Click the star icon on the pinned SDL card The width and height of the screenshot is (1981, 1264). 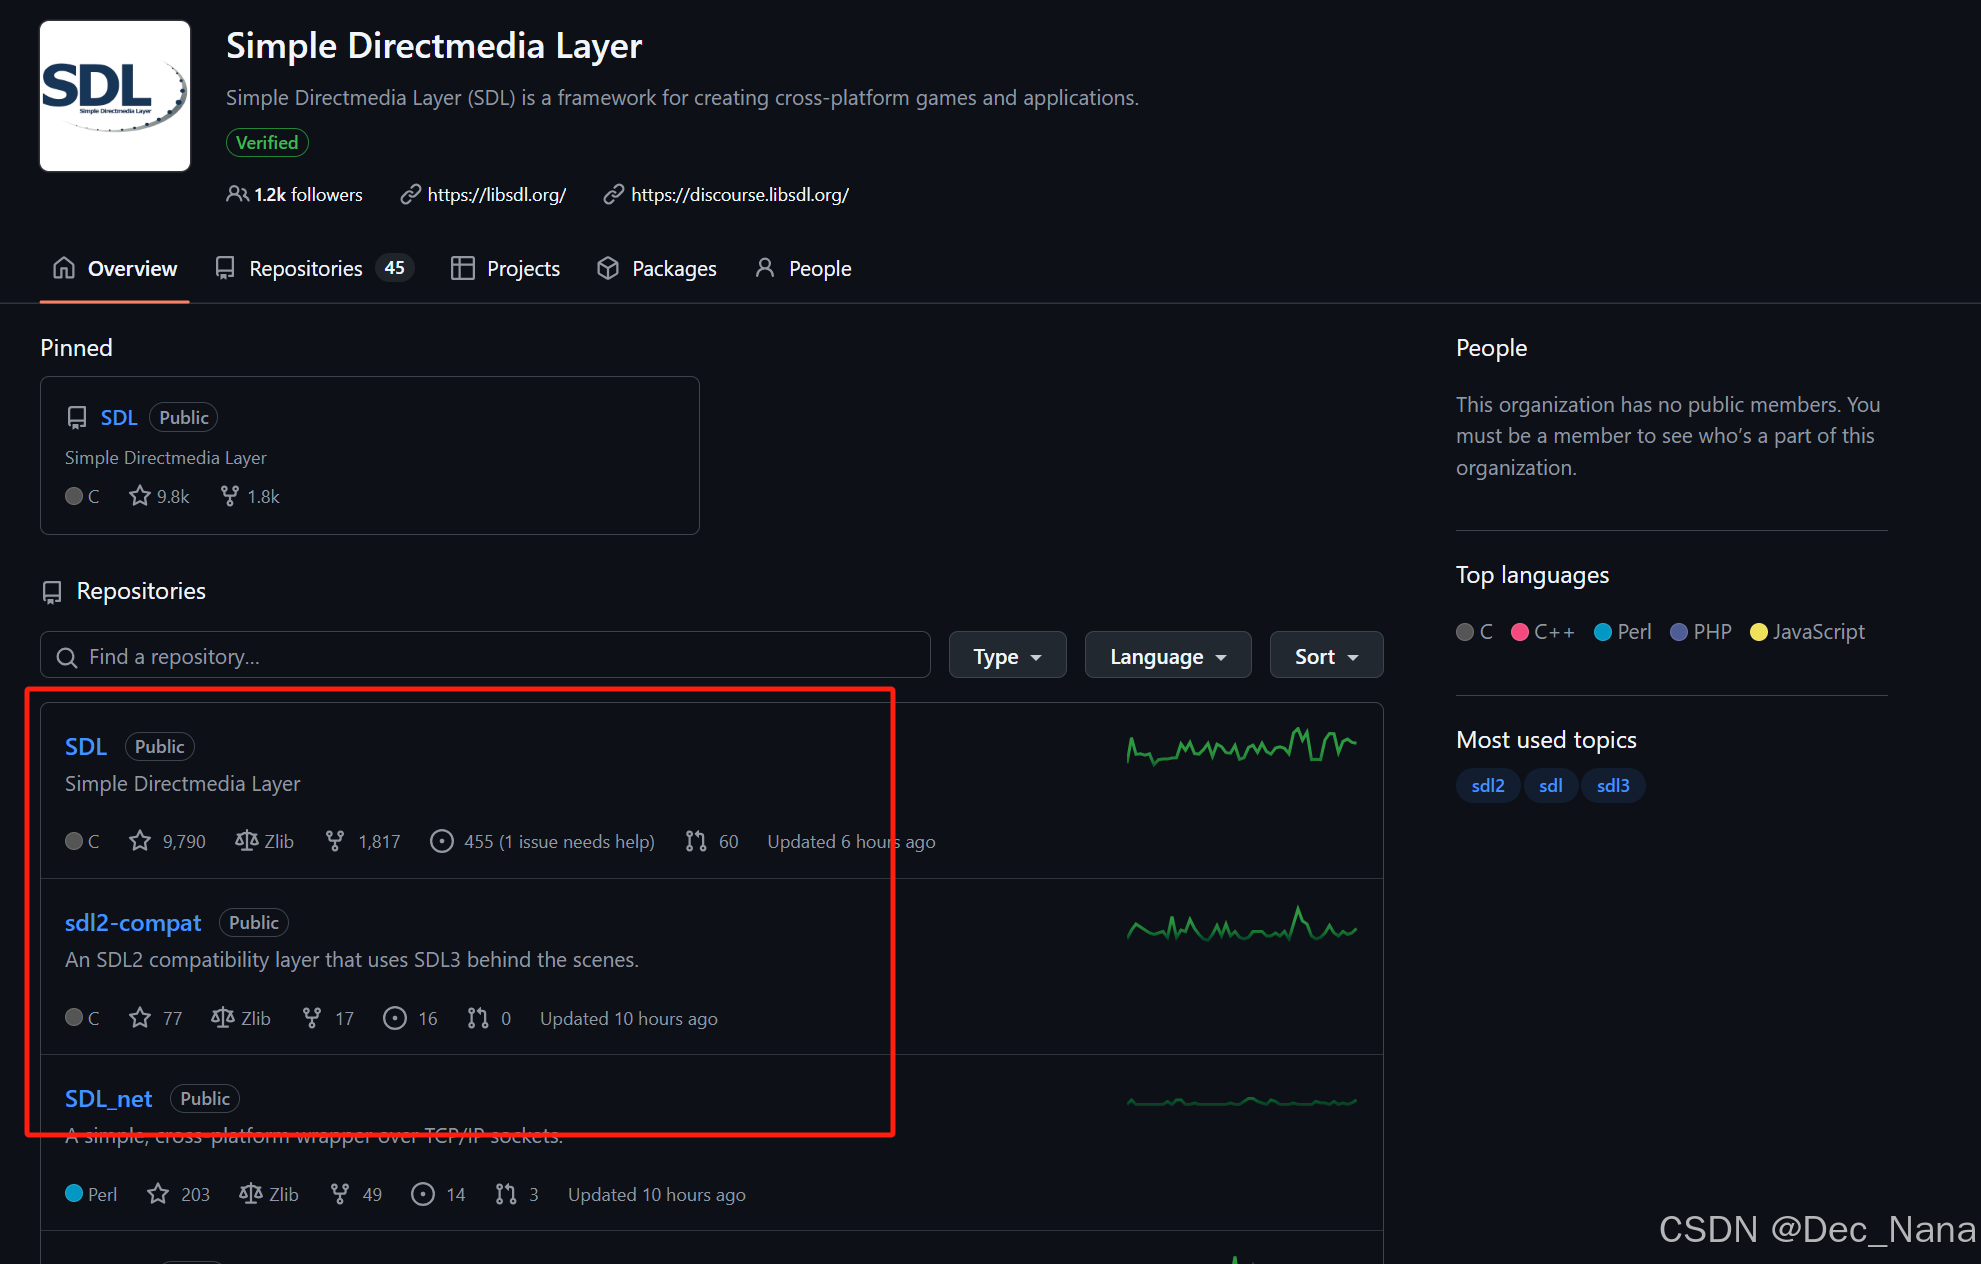pos(140,496)
